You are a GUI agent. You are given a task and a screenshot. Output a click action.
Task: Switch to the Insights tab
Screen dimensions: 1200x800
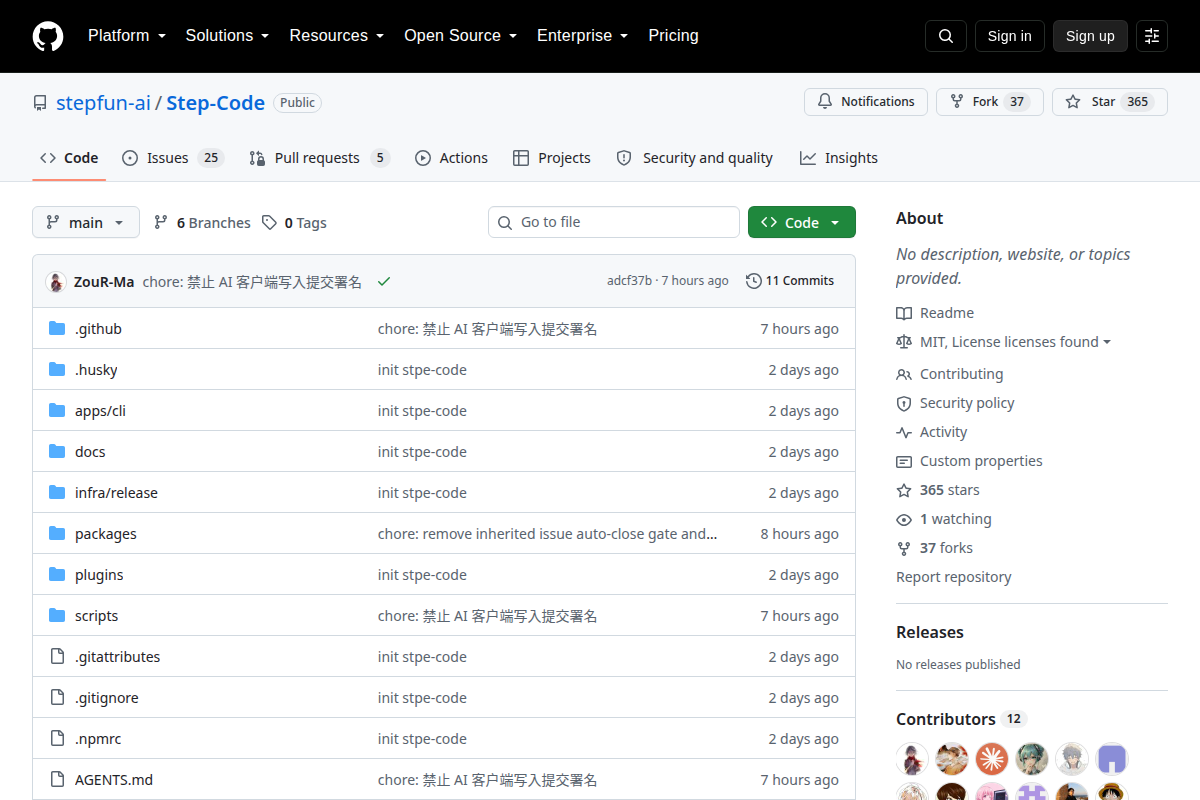pos(838,158)
